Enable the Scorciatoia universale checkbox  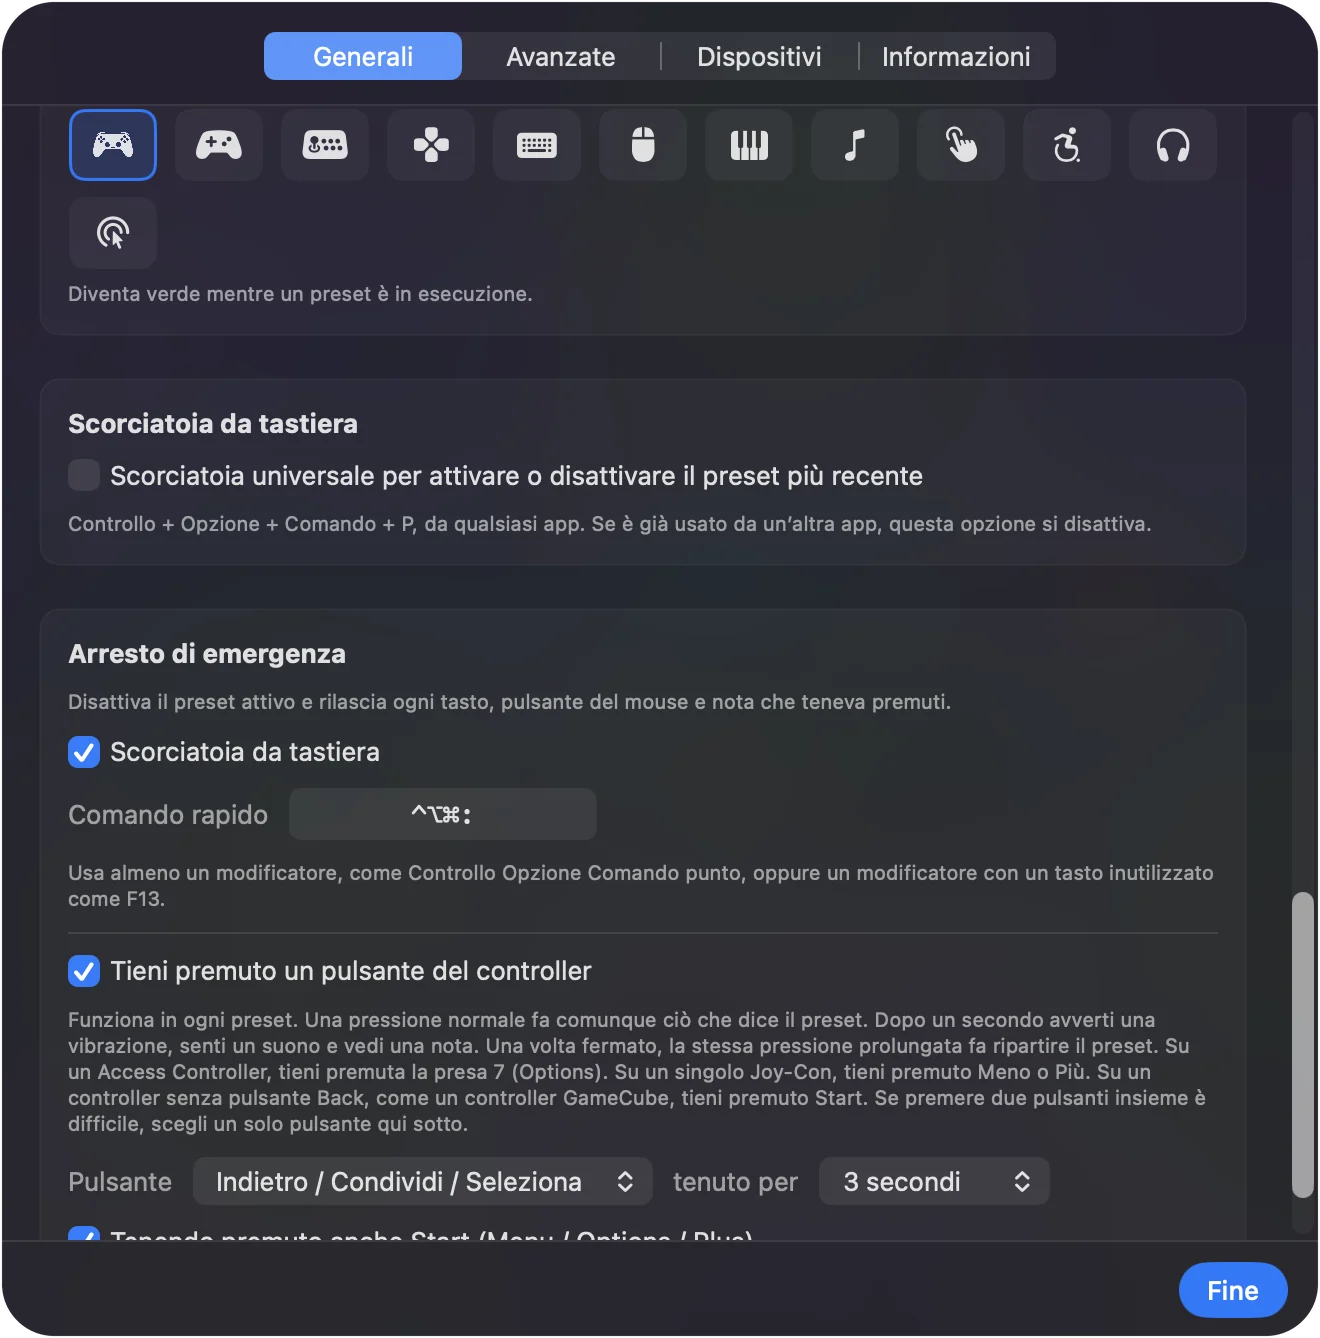coord(84,475)
